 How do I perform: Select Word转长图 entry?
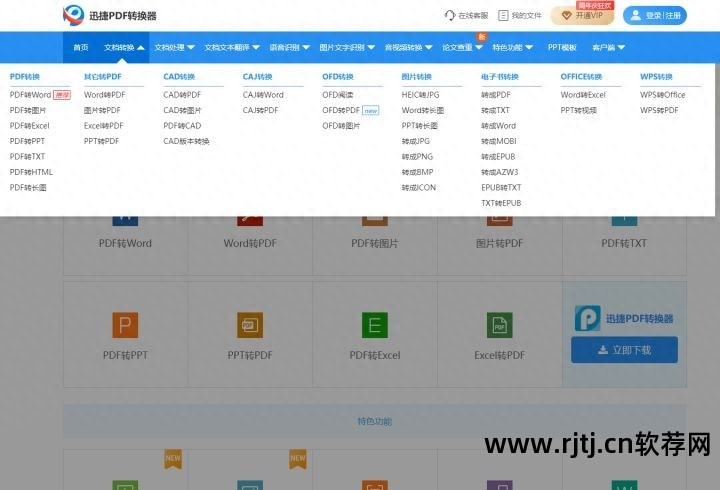pyautogui.click(x=422, y=110)
